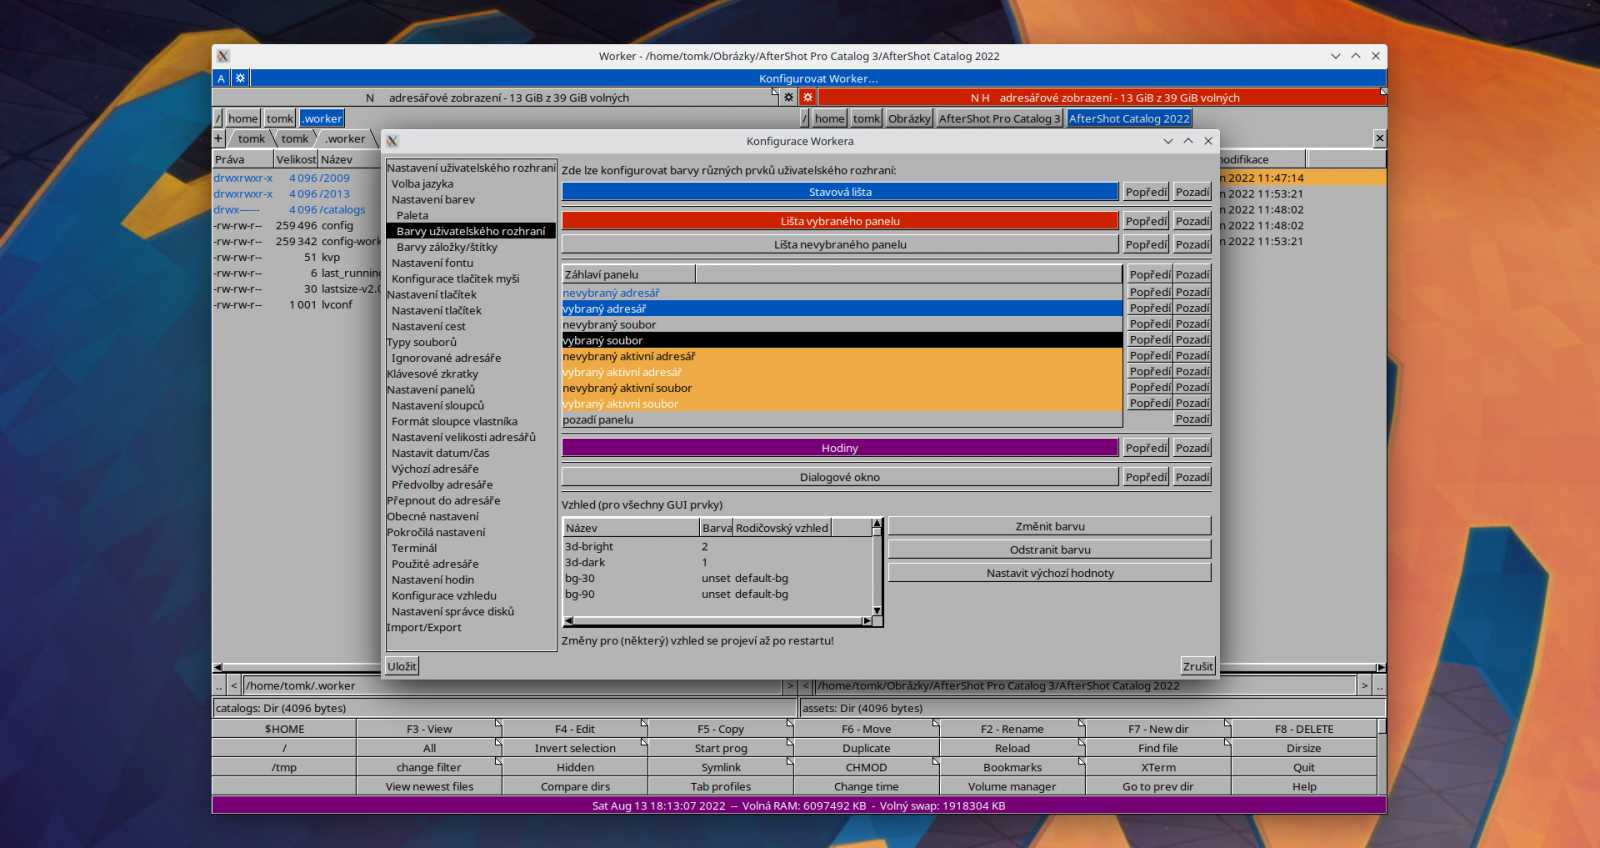Click the 'F8 - DELETE' function button

[x=1304, y=729]
